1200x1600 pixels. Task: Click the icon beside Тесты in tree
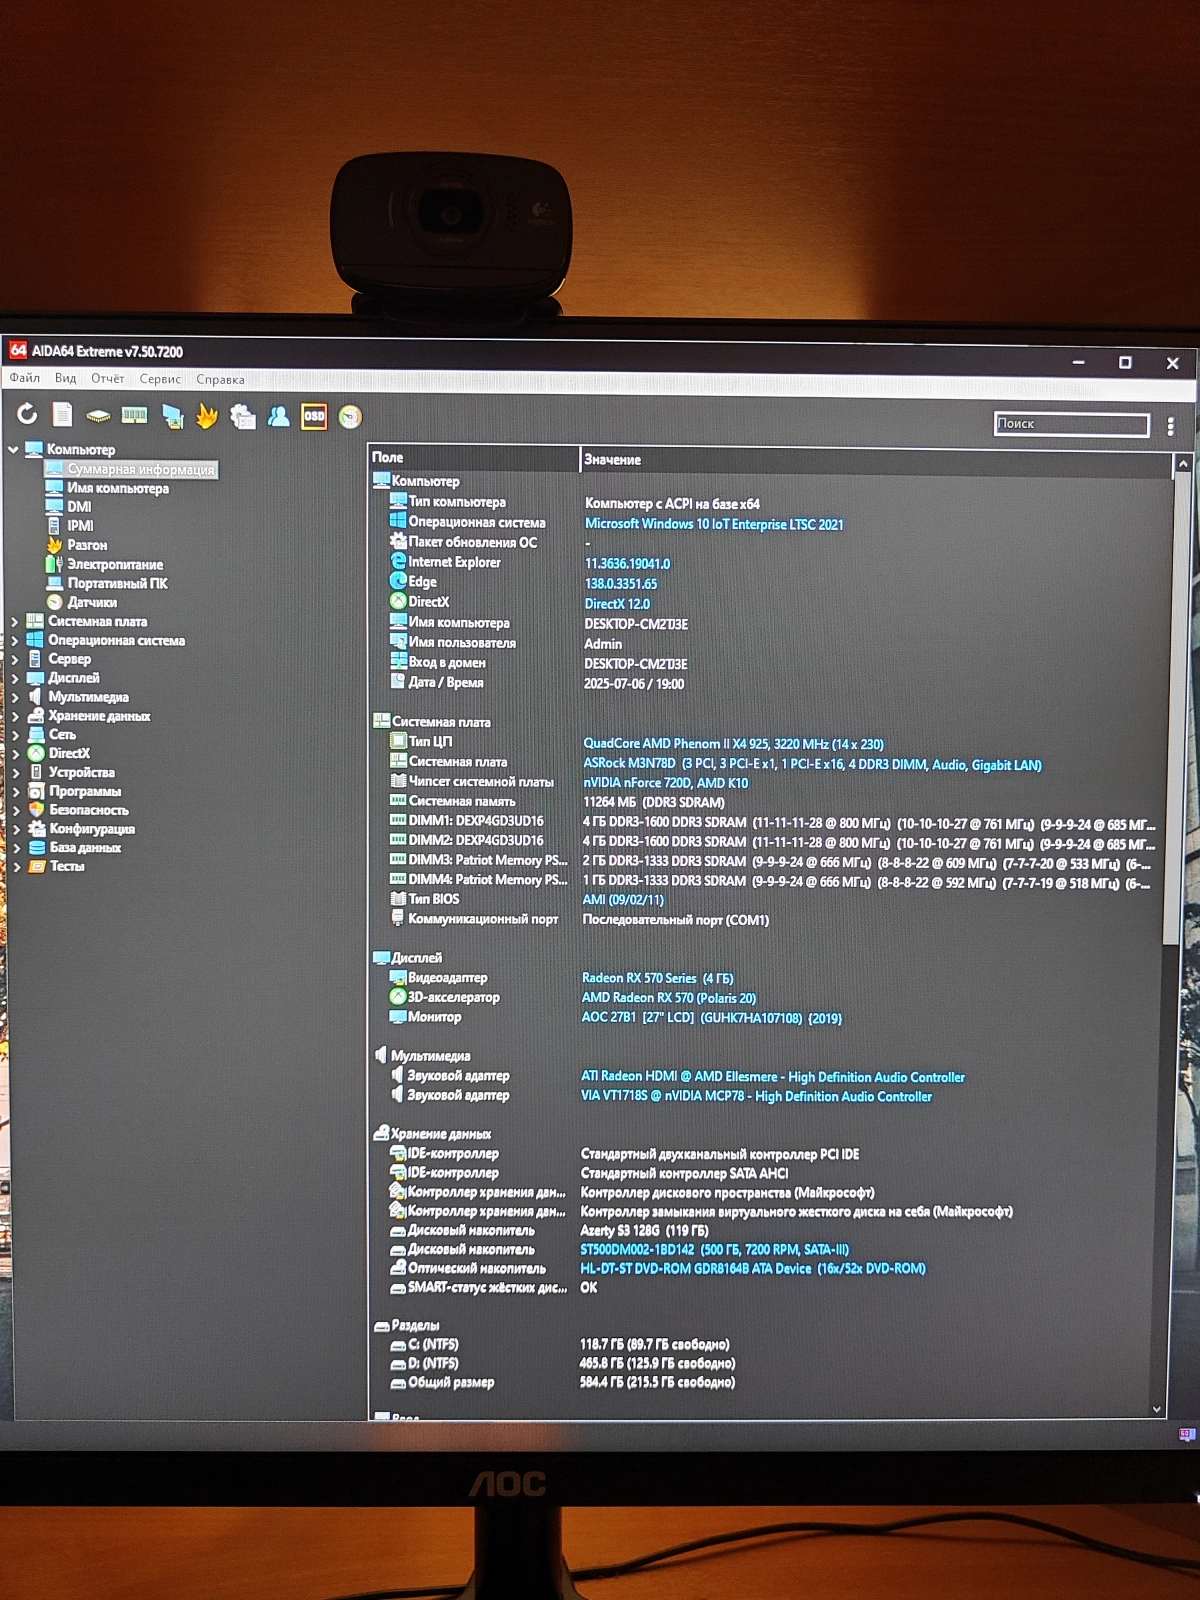click(37, 866)
